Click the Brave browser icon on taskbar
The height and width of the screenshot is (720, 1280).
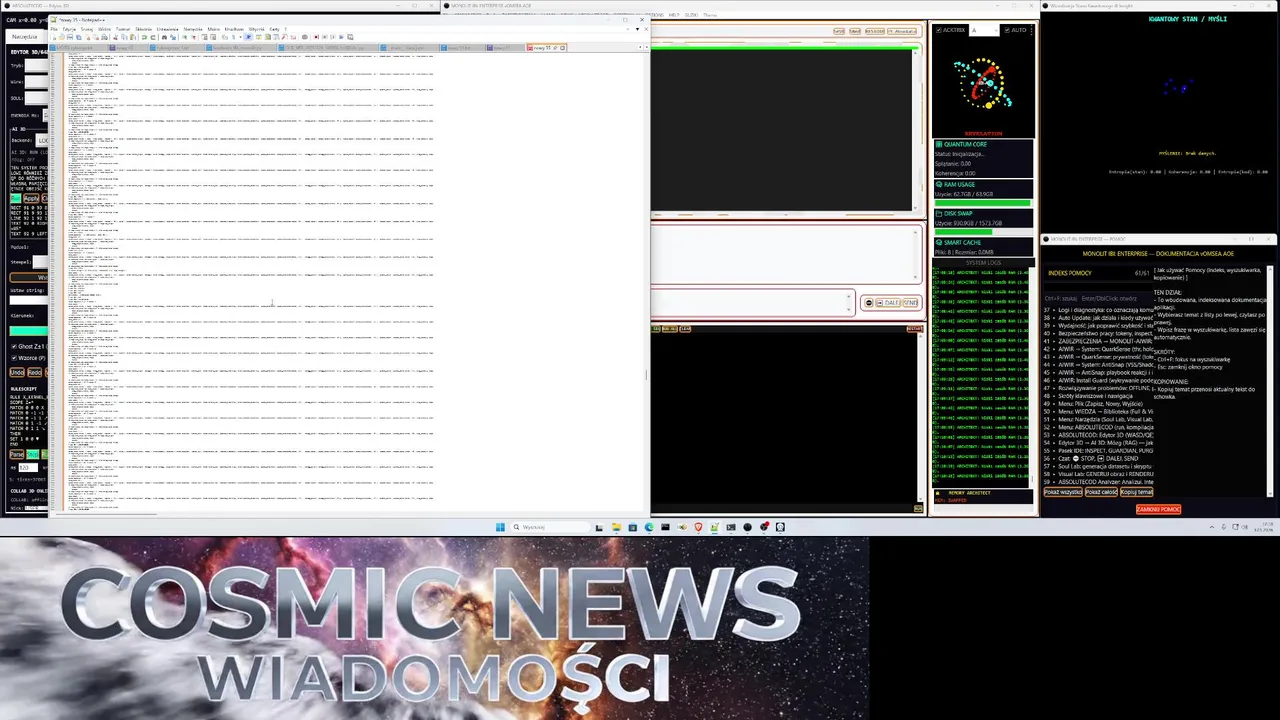pyautogui.click(x=698, y=527)
